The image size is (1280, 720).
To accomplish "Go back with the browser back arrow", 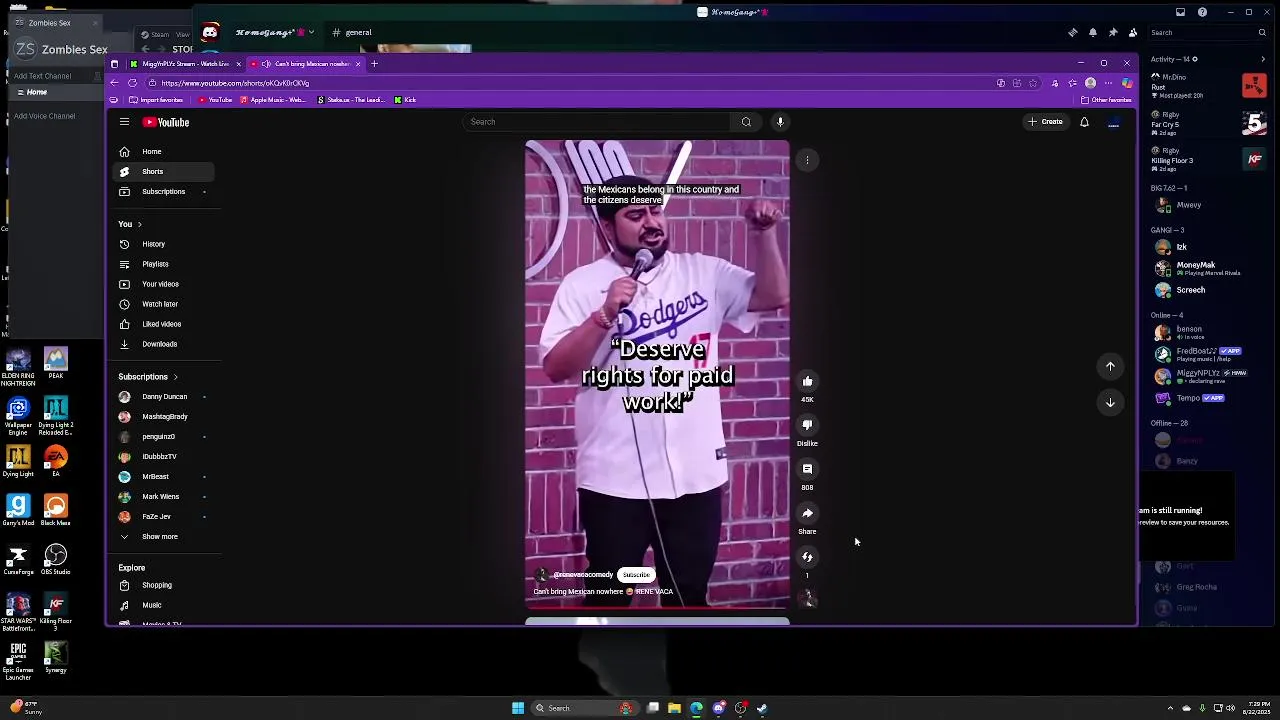I will click(114, 83).
